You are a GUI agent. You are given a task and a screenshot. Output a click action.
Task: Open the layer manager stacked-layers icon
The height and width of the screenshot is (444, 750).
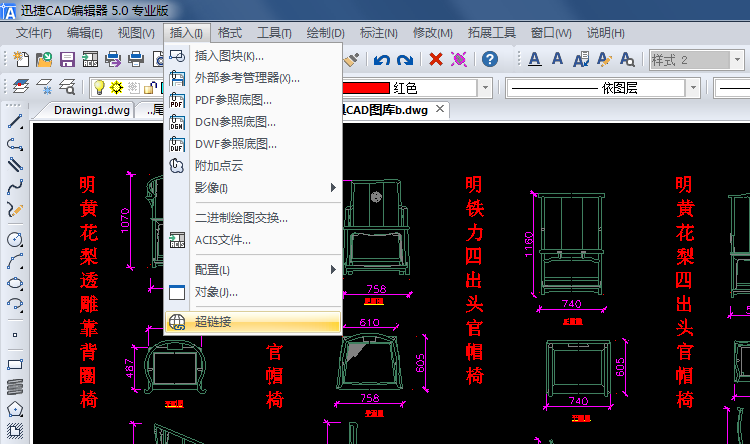point(21,87)
